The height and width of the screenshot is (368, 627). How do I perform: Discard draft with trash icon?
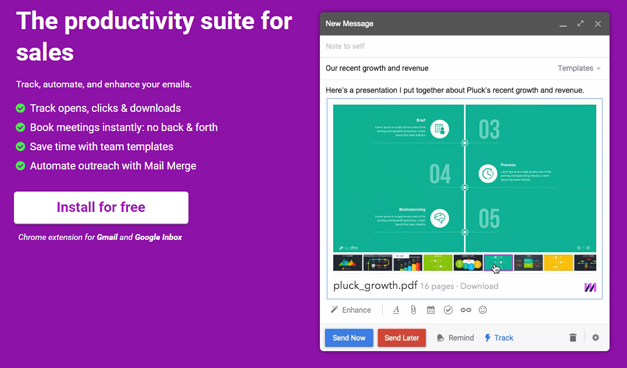573,338
